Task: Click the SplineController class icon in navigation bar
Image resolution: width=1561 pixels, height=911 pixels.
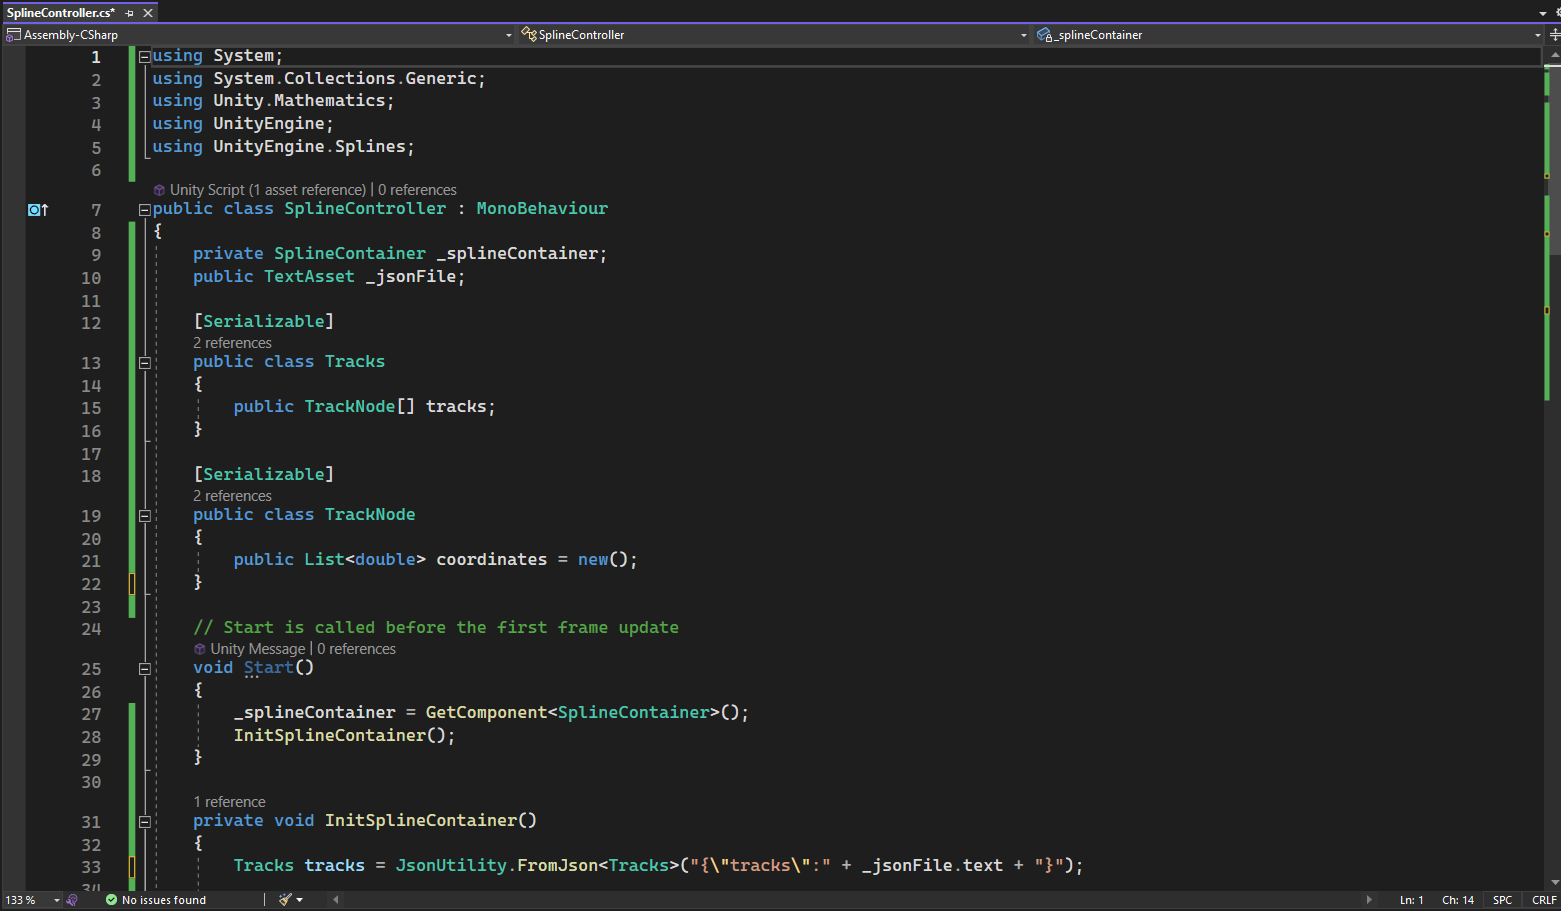Action: coord(528,34)
